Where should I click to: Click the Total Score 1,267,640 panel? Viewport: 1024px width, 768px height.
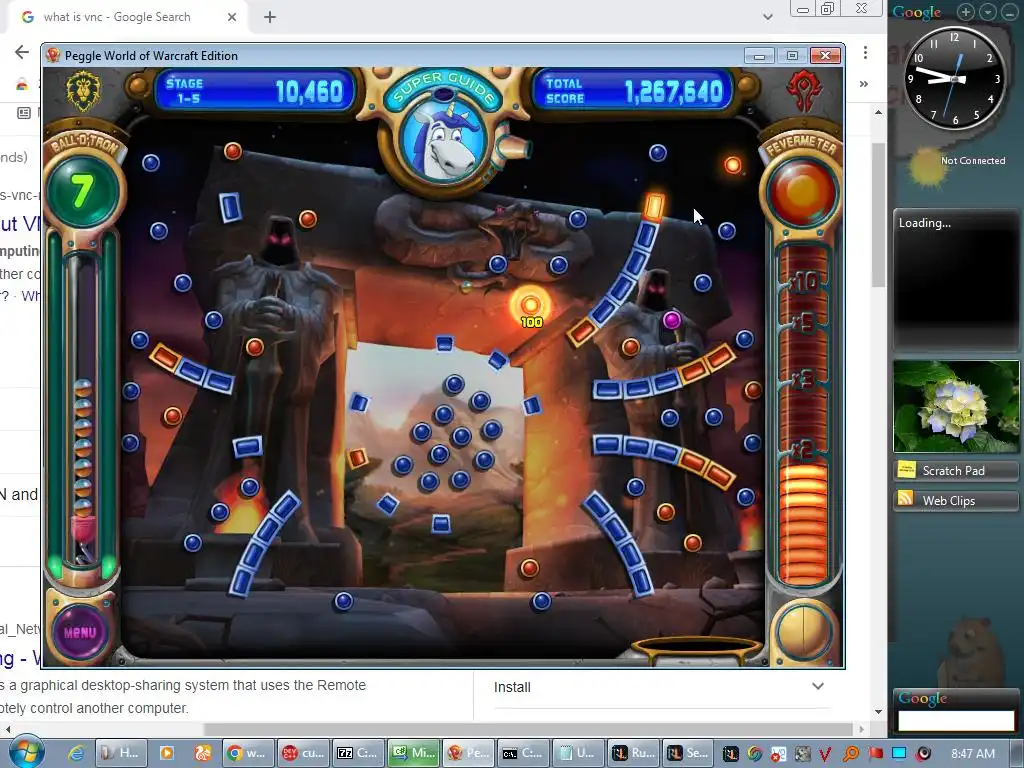point(633,90)
